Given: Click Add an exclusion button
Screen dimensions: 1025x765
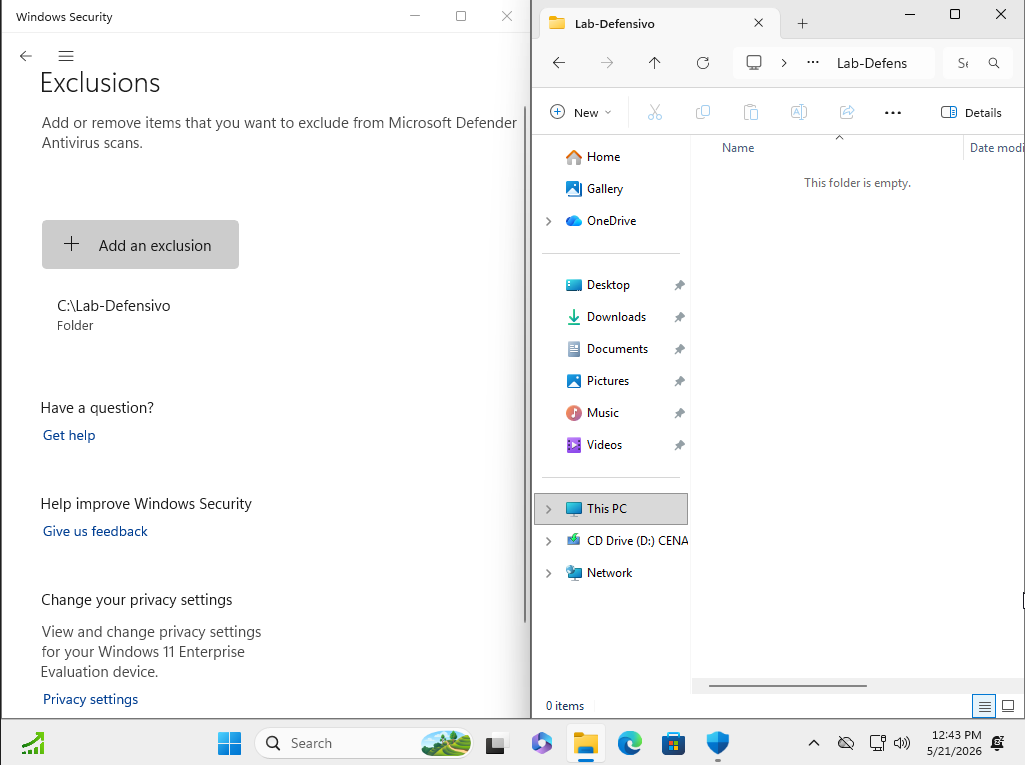Looking at the screenshot, I should (x=141, y=245).
